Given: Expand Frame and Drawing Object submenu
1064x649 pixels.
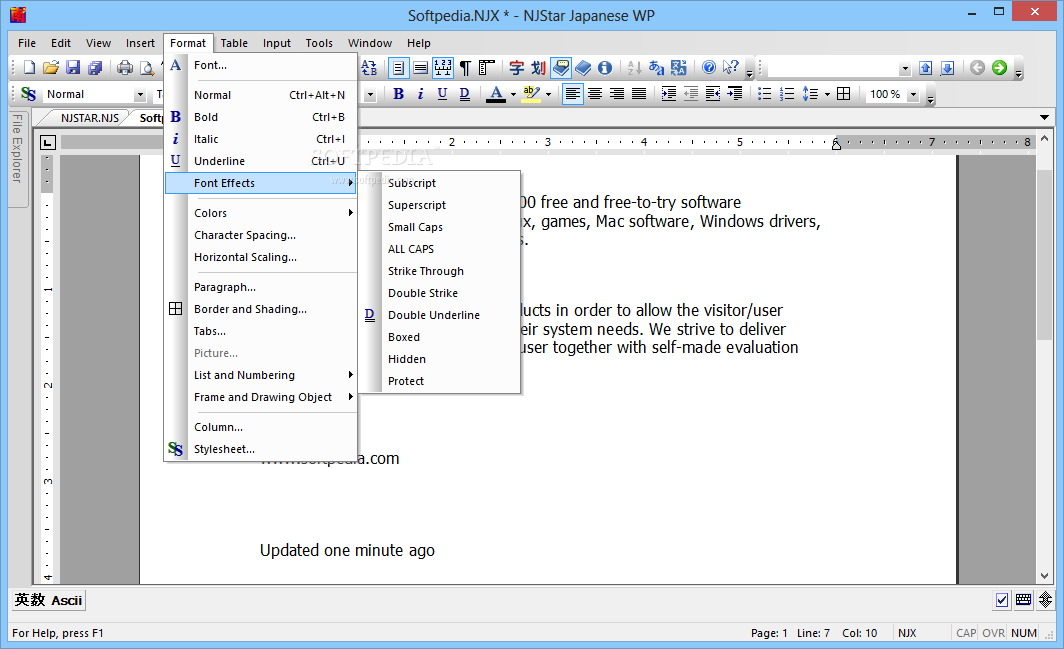Looking at the screenshot, I should (x=261, y=397).
